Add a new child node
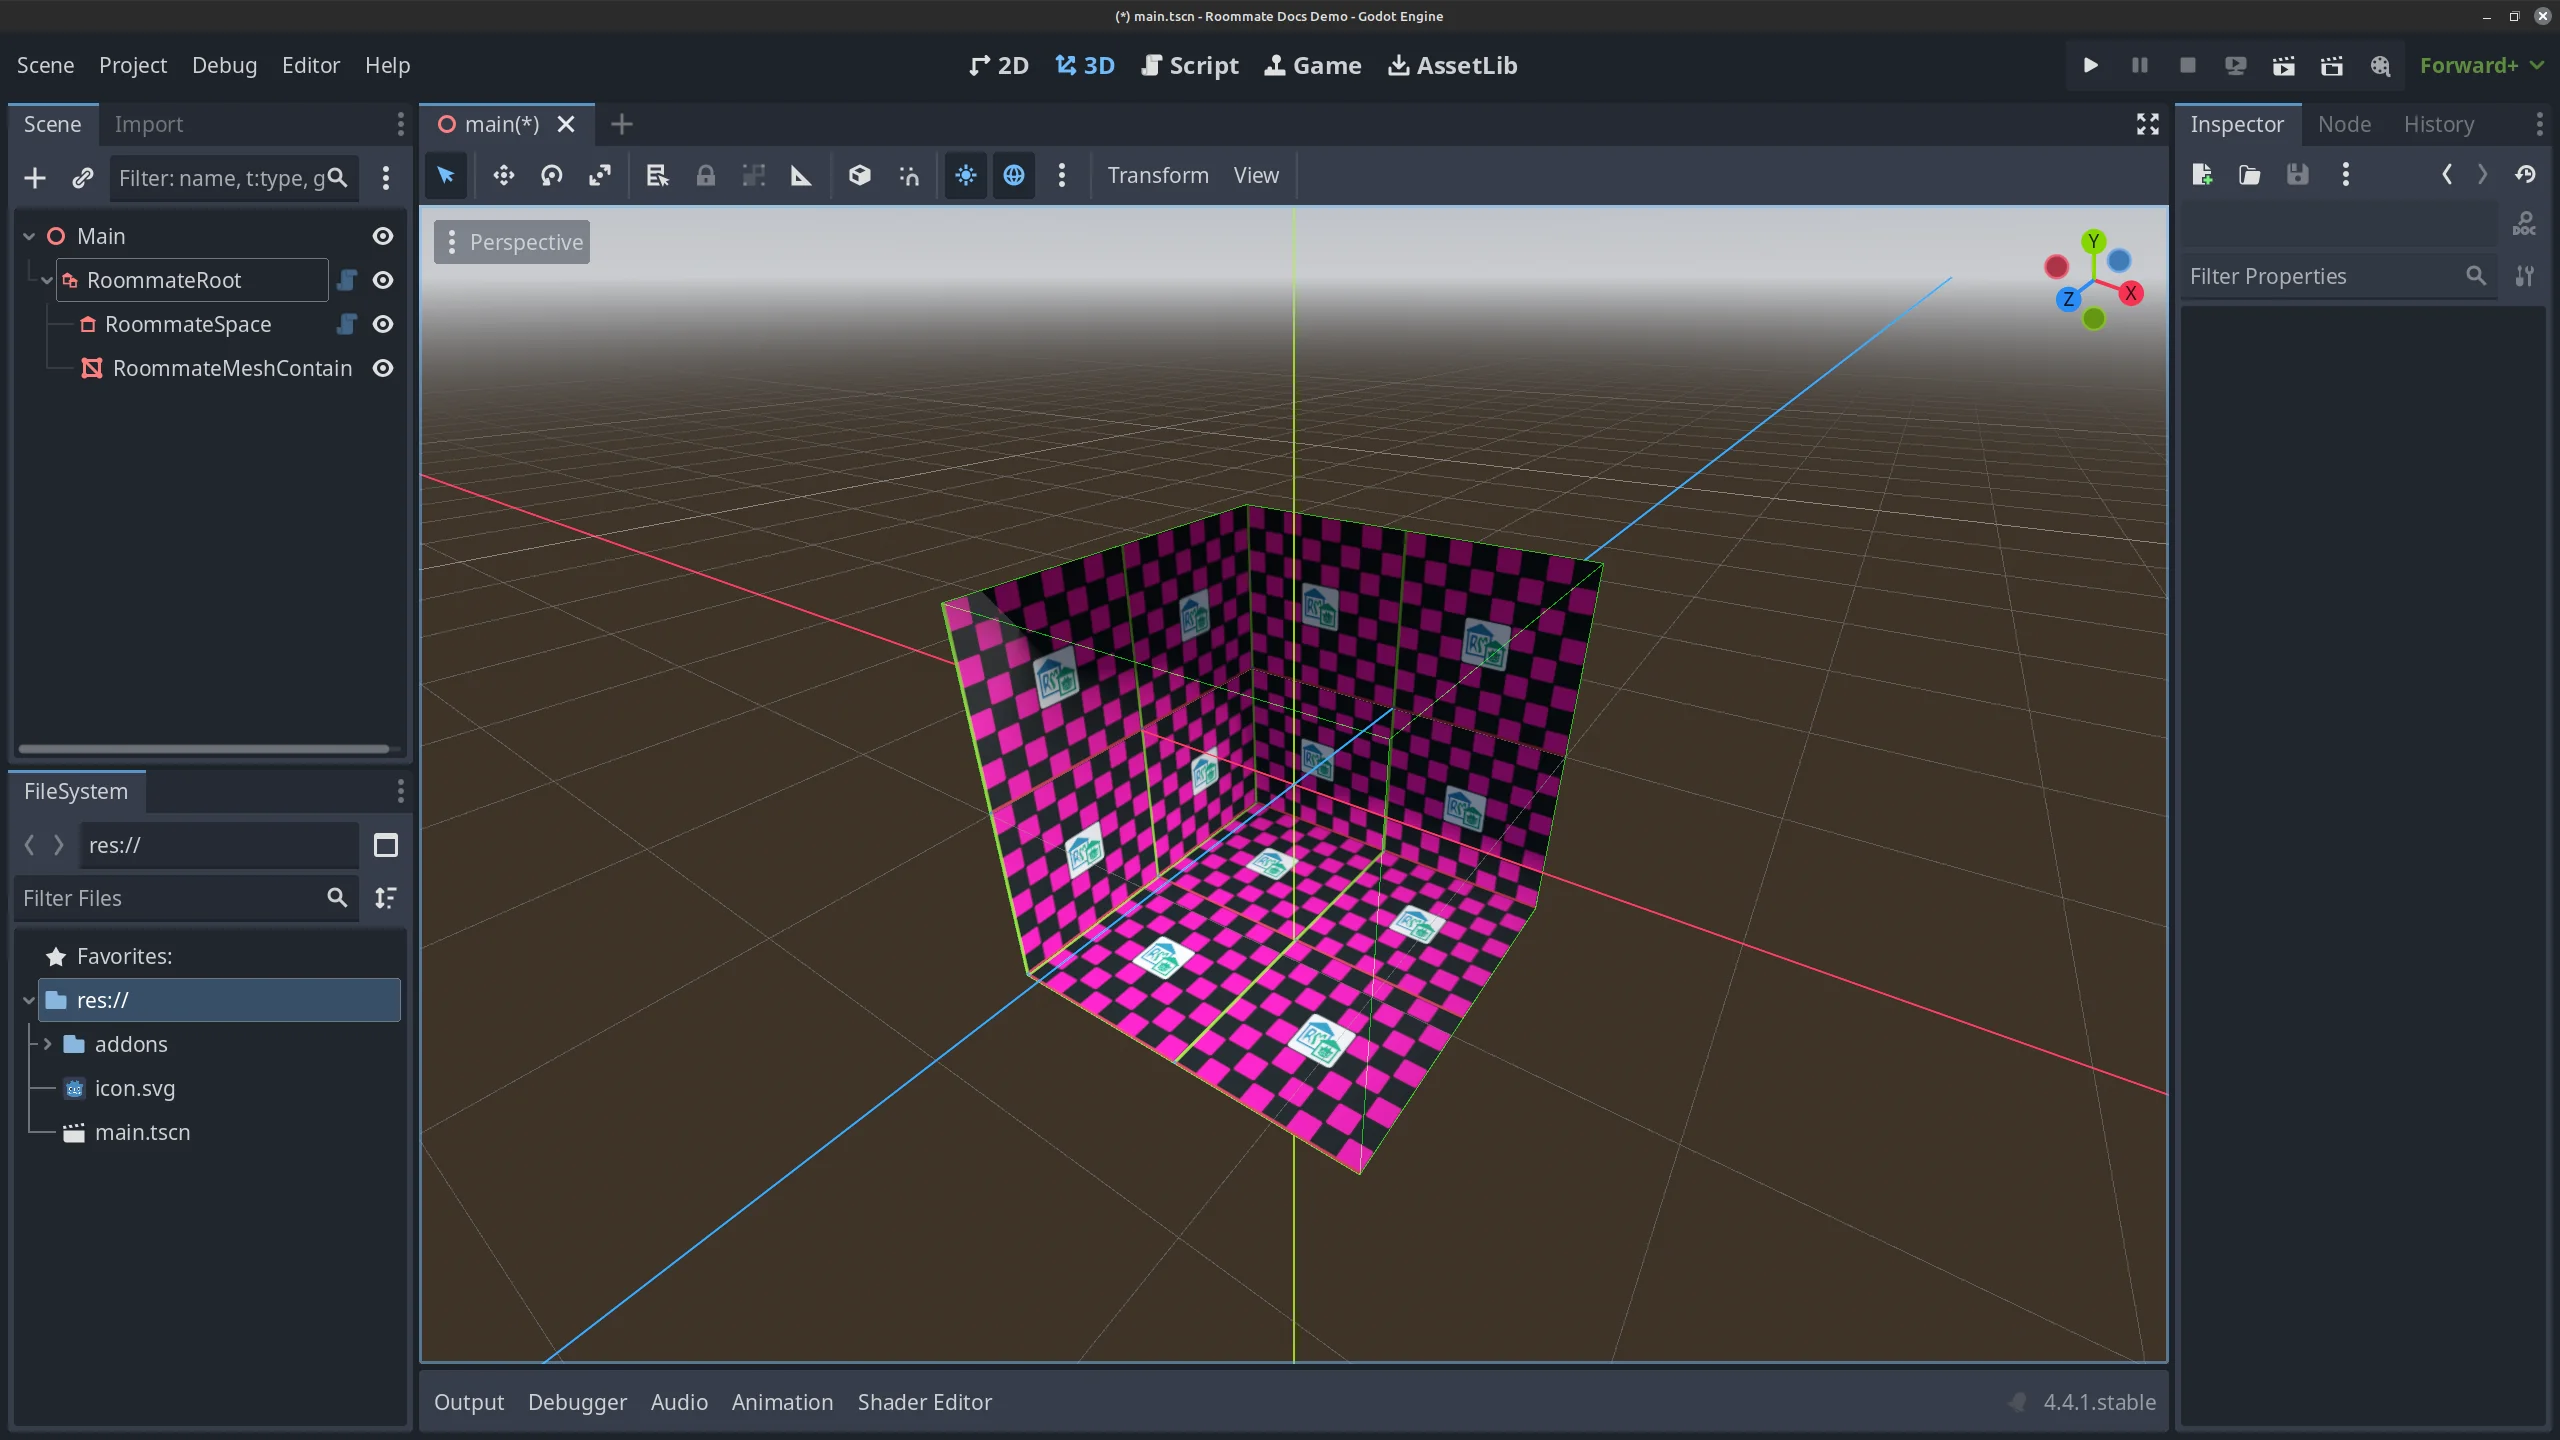 (35, 178)
